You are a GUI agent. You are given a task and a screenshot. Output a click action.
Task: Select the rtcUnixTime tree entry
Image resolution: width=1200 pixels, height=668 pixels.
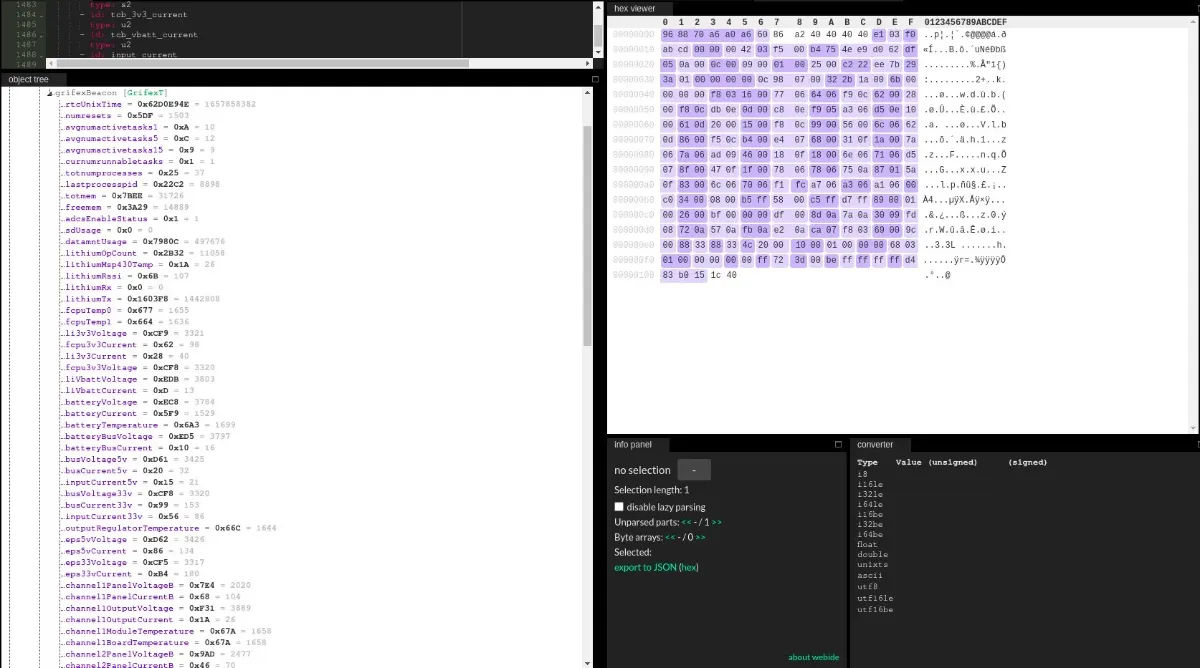pyautogui.click(x=158, y=104)
